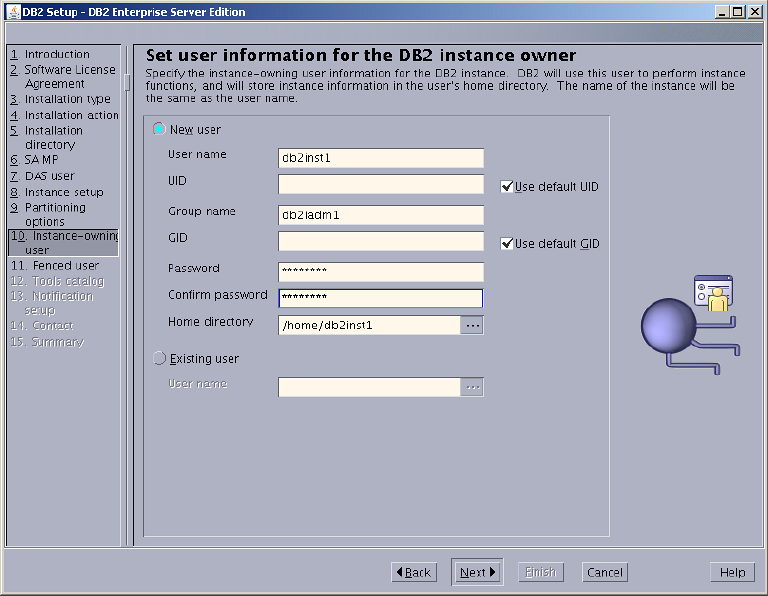Select step 10 Instance-owning user
This screenshot has height=596, width=768.
pyautogui.click(x=64, y=242)
